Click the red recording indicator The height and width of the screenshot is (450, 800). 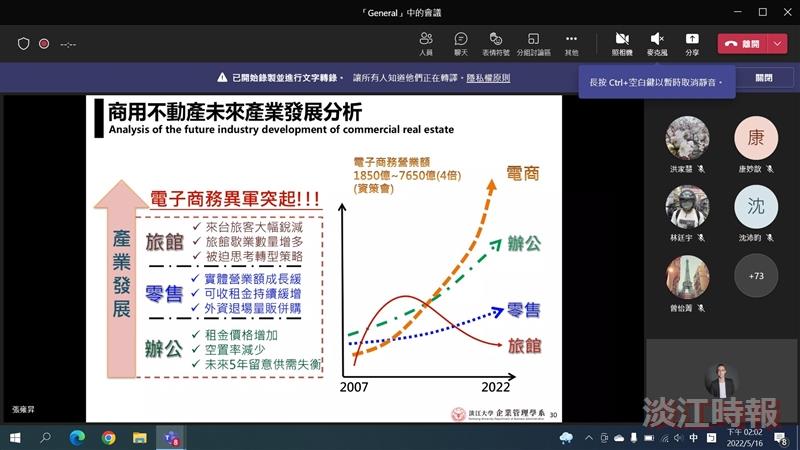click(x=44, y=44)
